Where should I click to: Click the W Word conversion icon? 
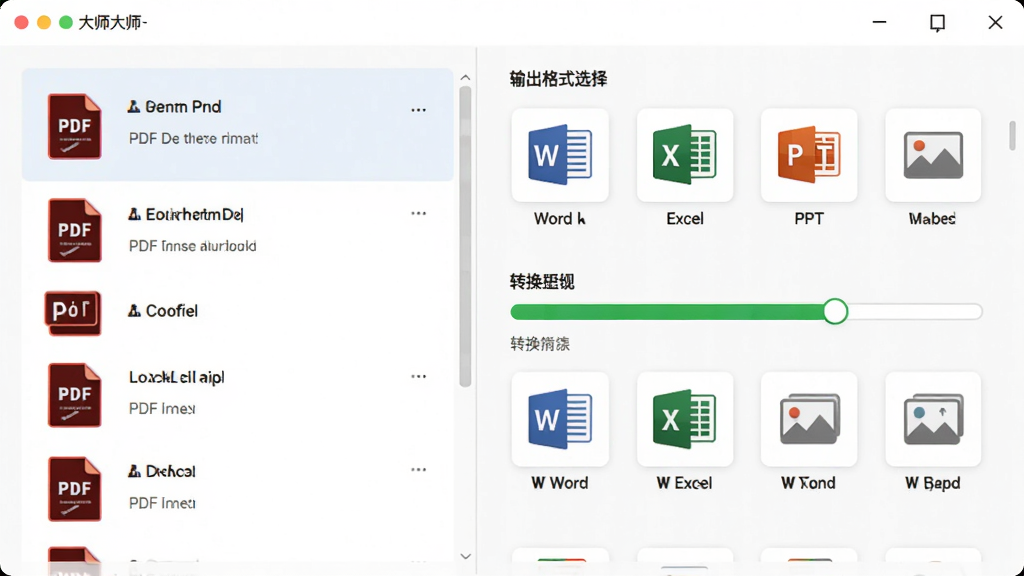(560, 419)
